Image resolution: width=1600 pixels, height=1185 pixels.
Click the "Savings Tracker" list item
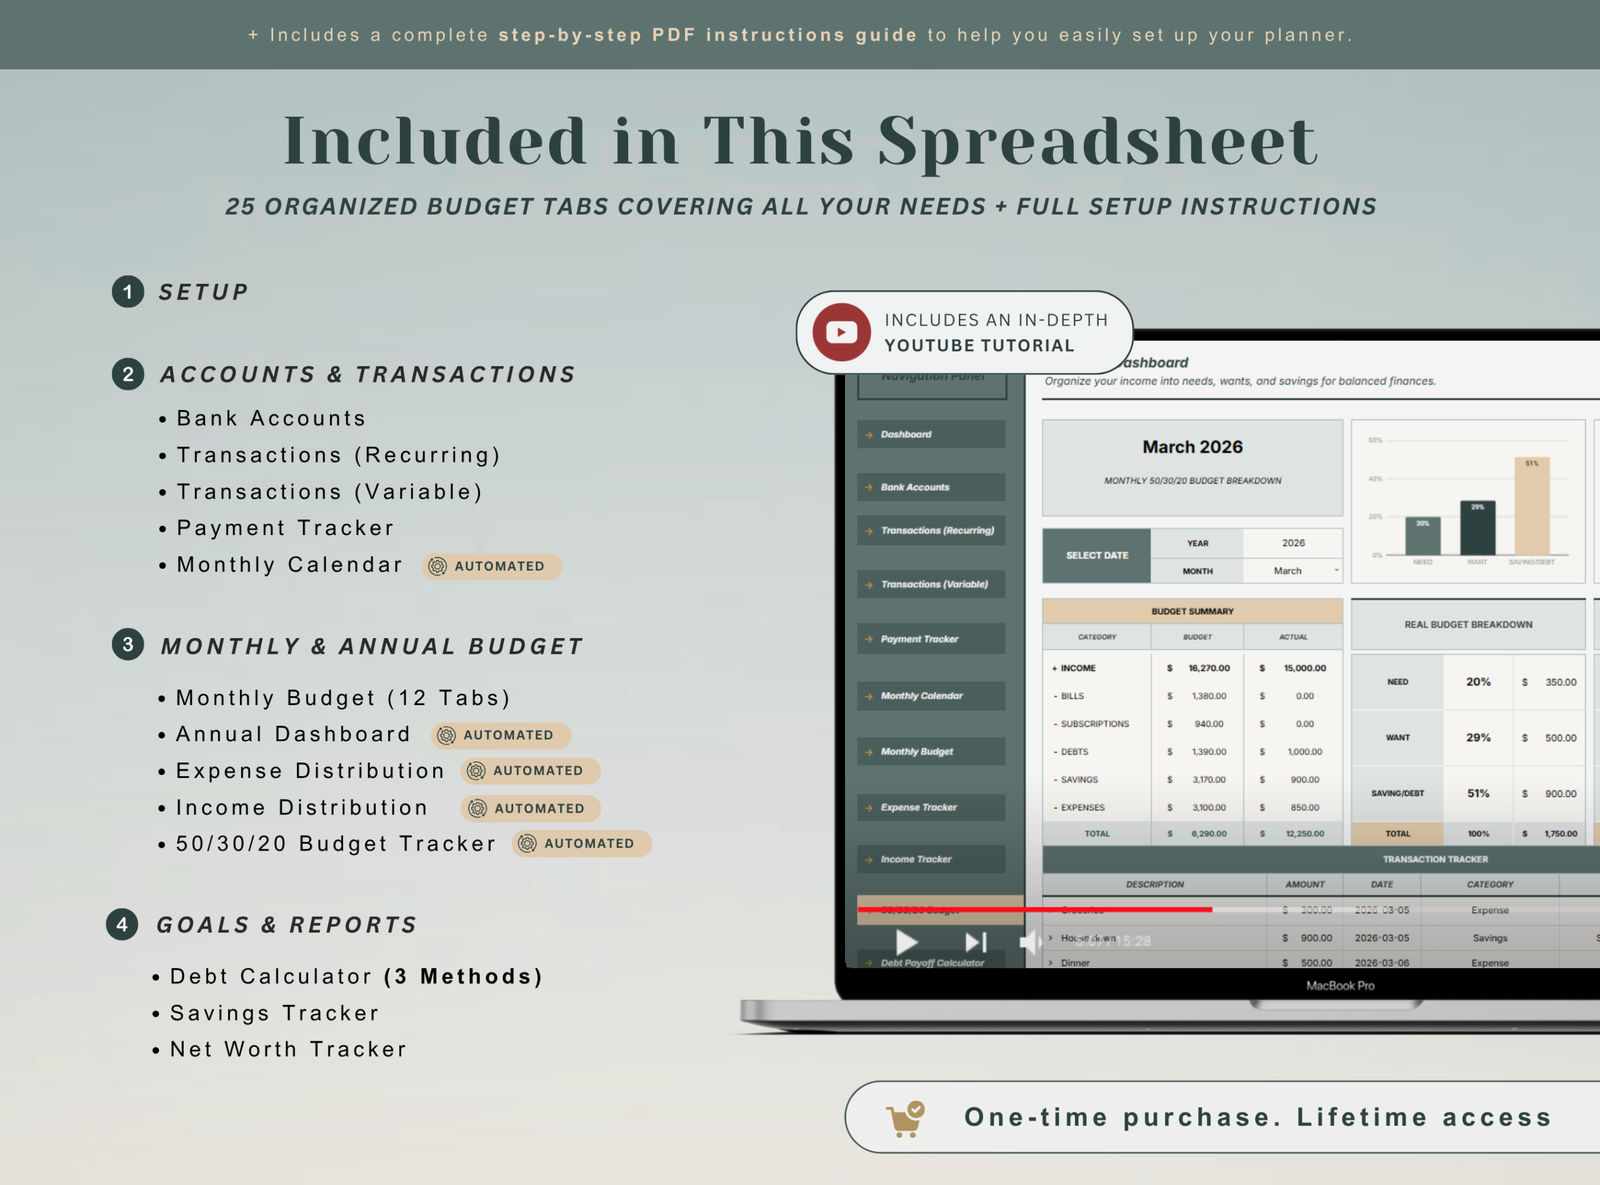[x=274, y=1013]
